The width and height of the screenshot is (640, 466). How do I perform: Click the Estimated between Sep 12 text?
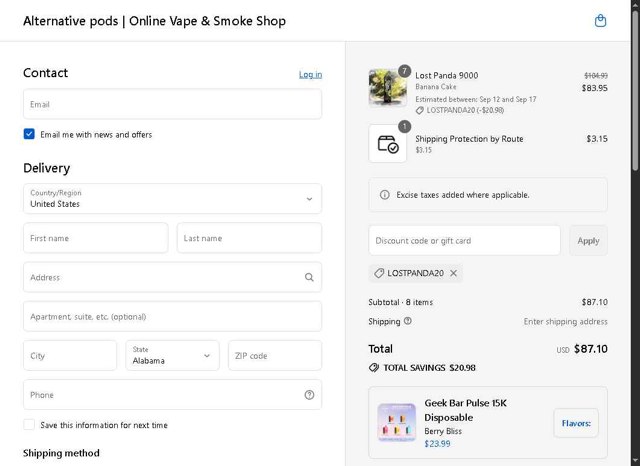point(476,99)
